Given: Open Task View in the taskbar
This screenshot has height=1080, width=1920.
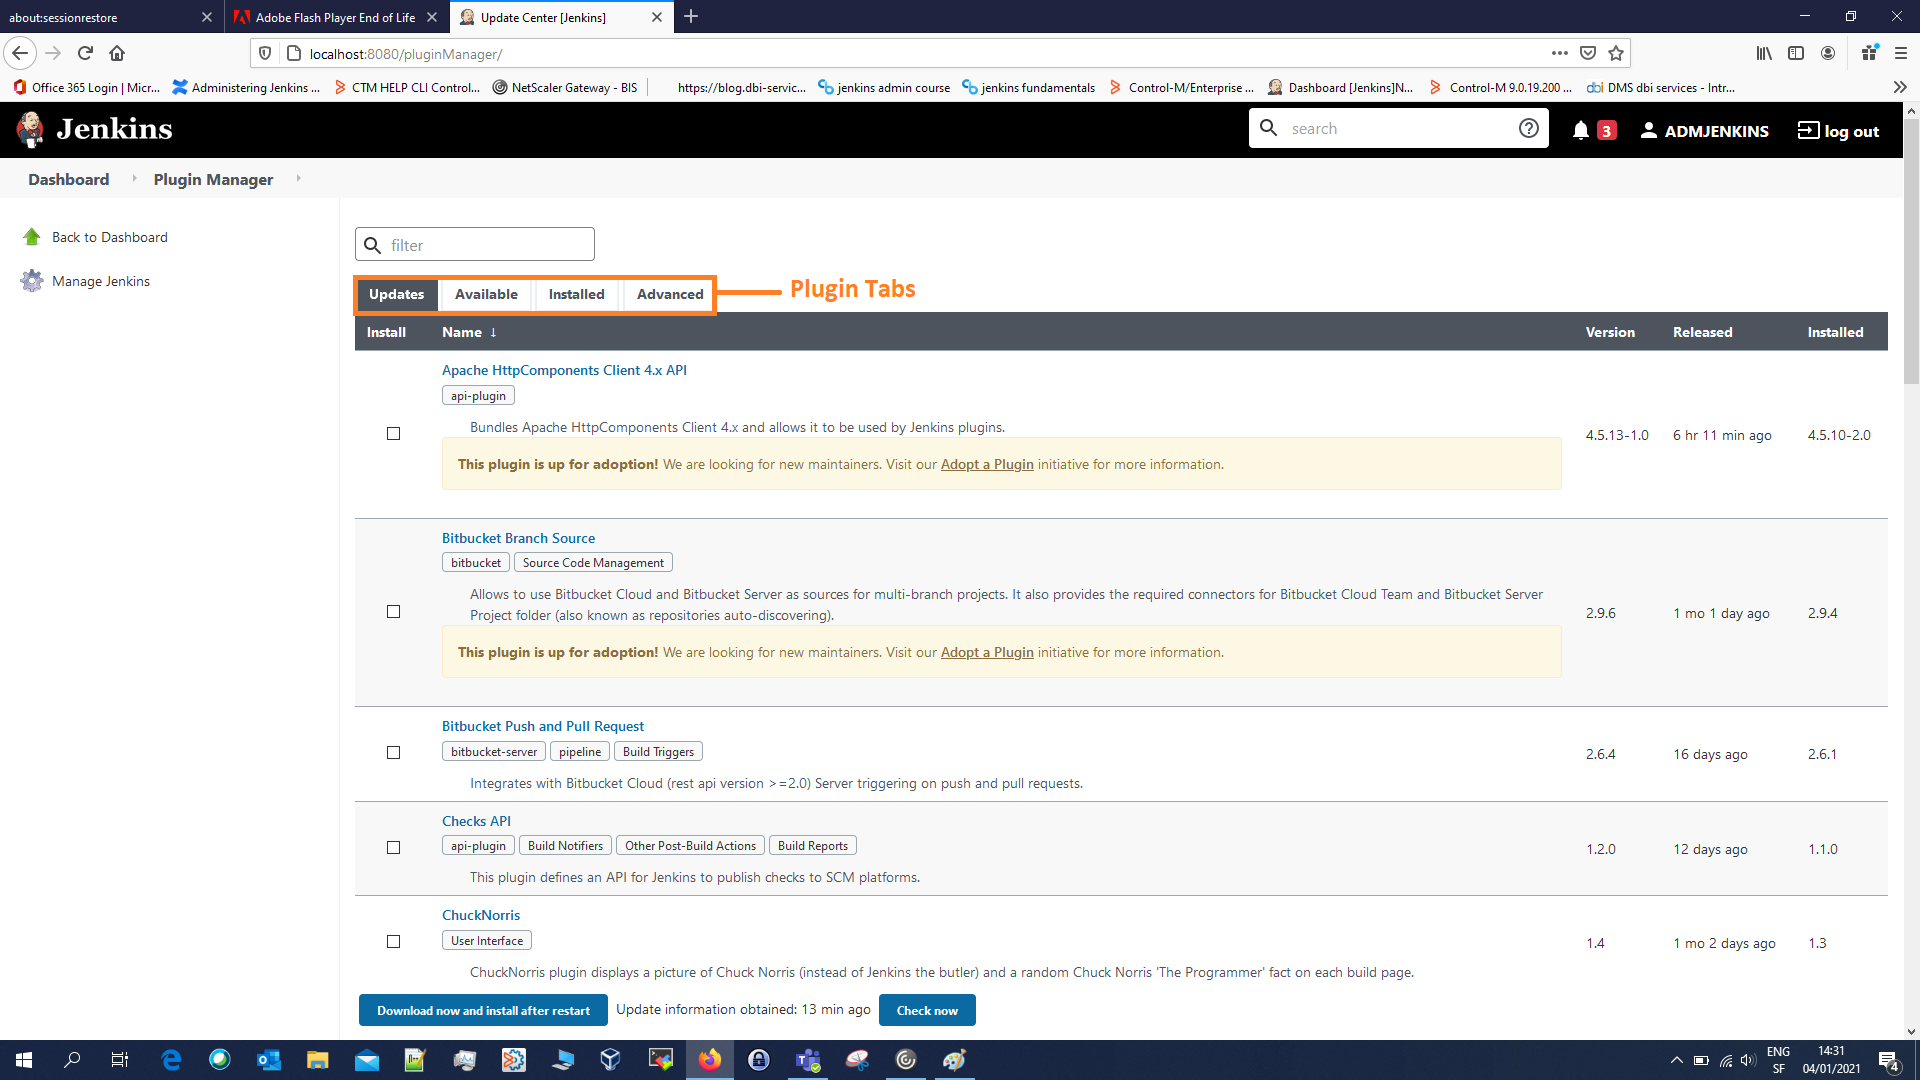Looking at the screenshot, I should pyautogui.click(x=120, y=1060).
